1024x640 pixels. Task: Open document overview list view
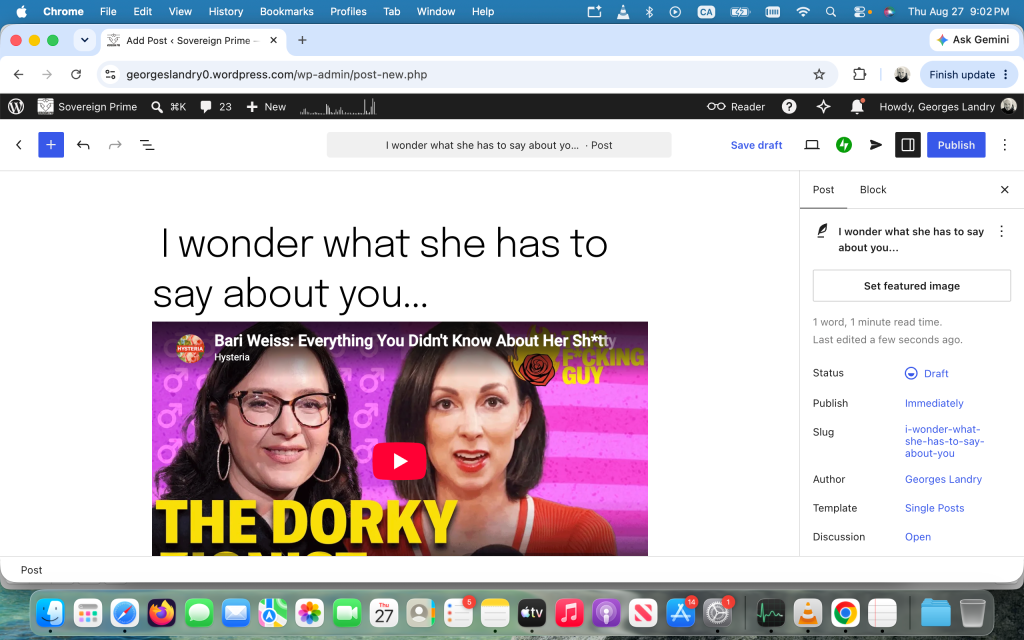tap(147, 145)
